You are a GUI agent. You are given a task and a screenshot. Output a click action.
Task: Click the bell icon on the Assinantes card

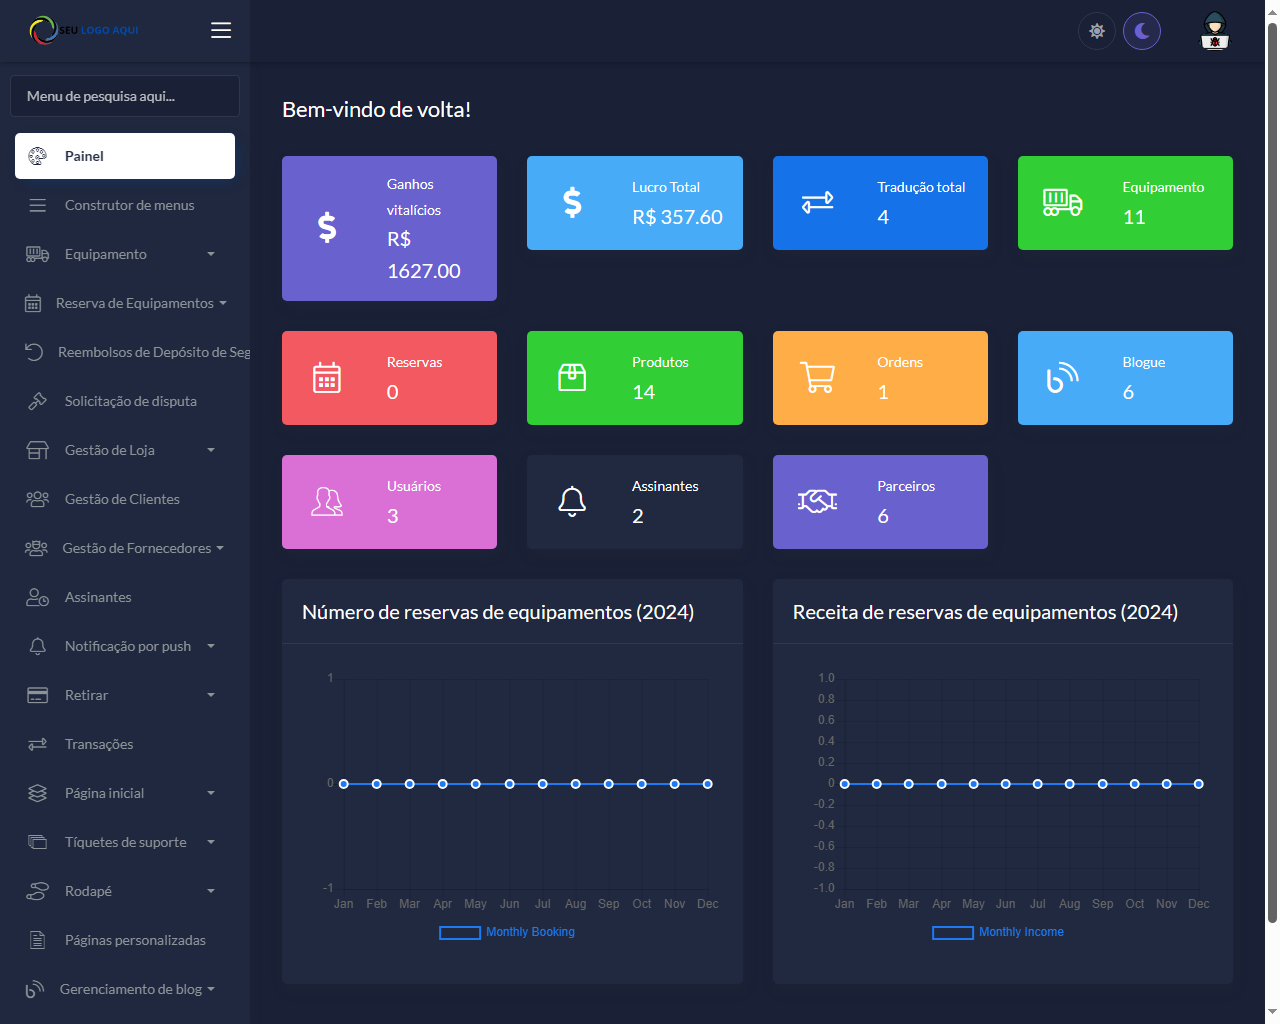coord(572,502)
